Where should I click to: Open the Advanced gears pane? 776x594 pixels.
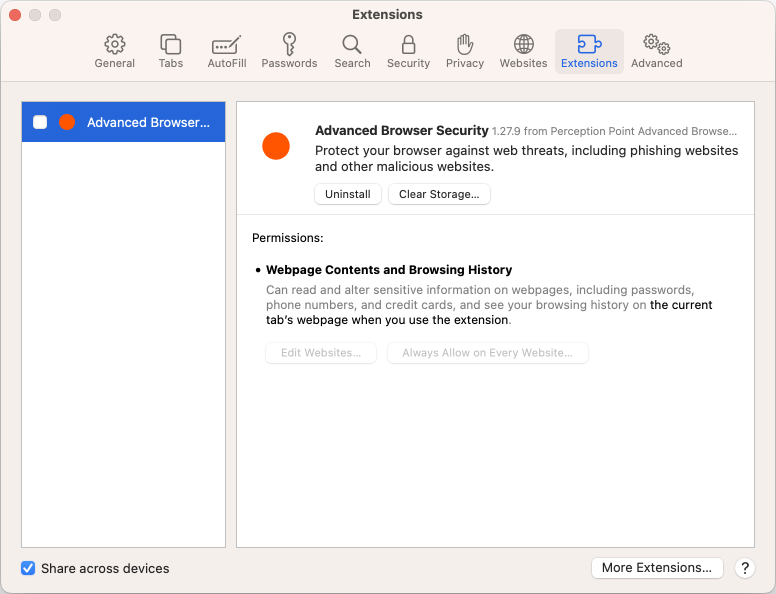tap(656, 51)
